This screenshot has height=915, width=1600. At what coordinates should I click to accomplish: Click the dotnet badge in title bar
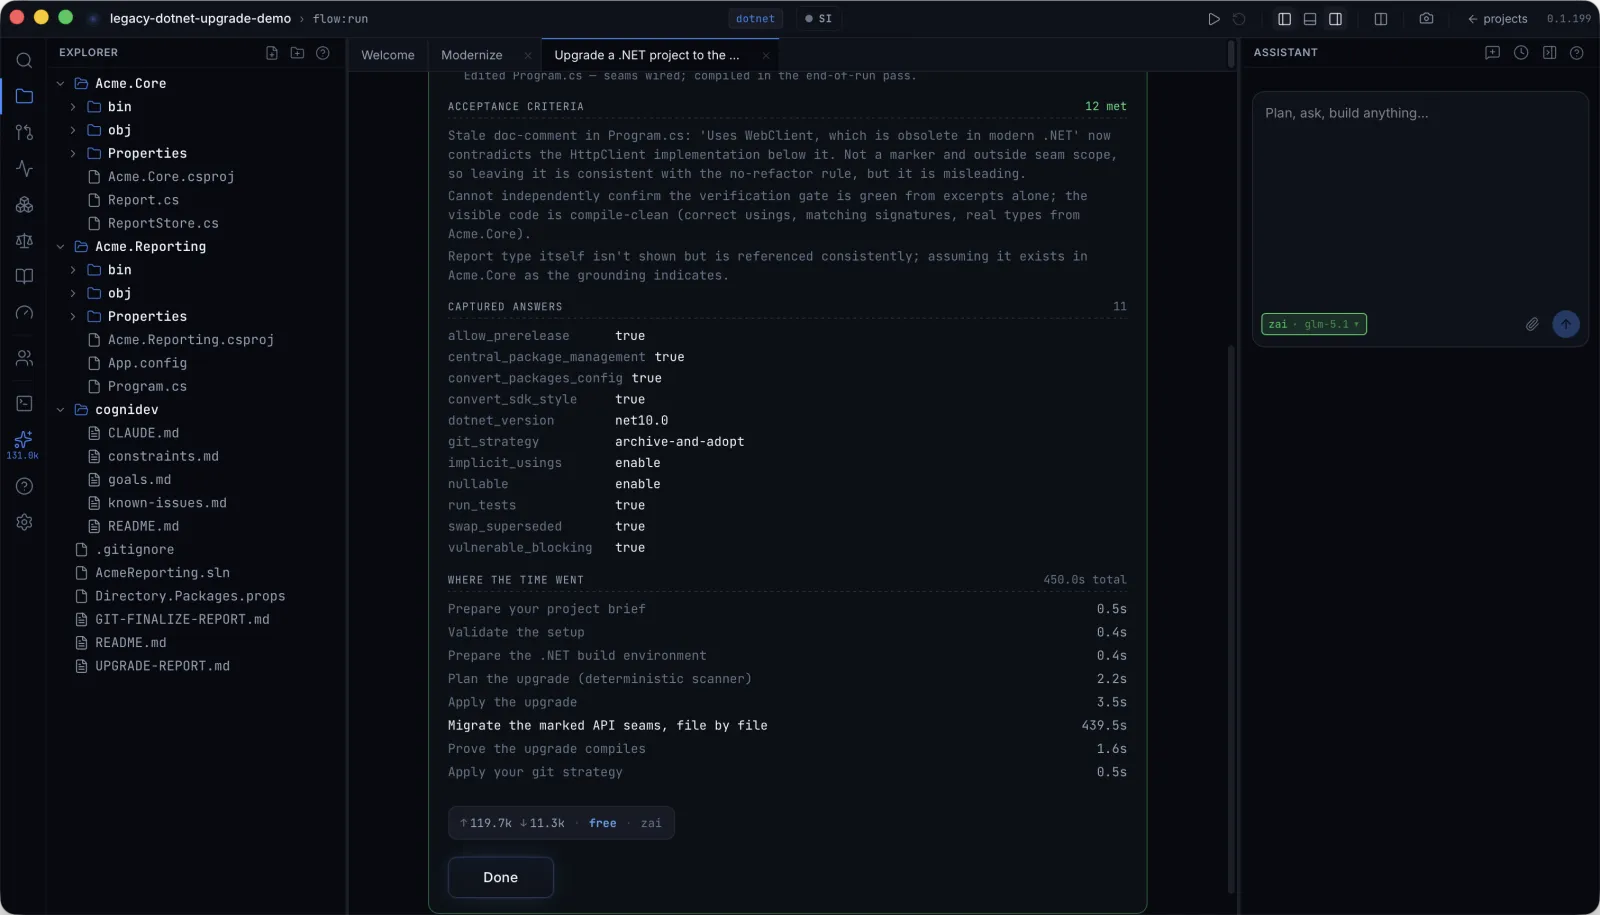755,19
